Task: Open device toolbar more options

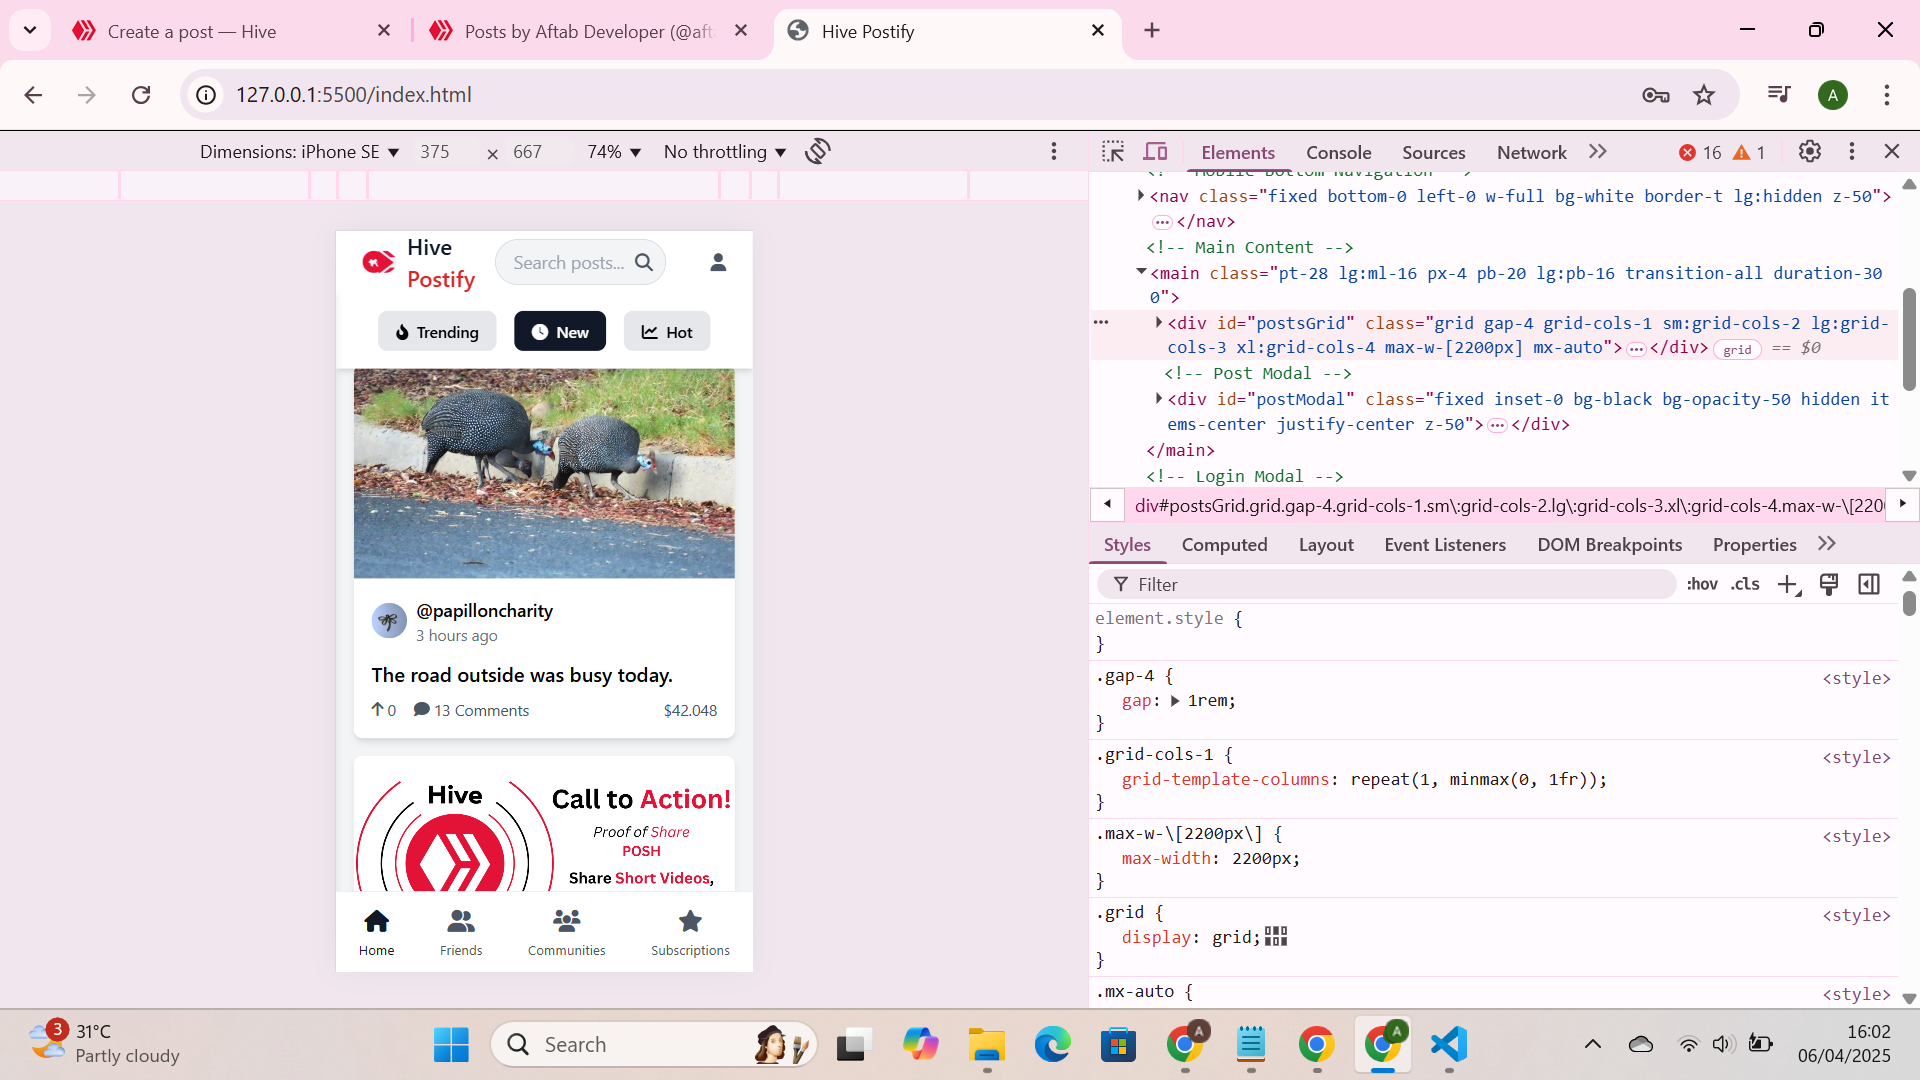Action: tap(1054, 152)
